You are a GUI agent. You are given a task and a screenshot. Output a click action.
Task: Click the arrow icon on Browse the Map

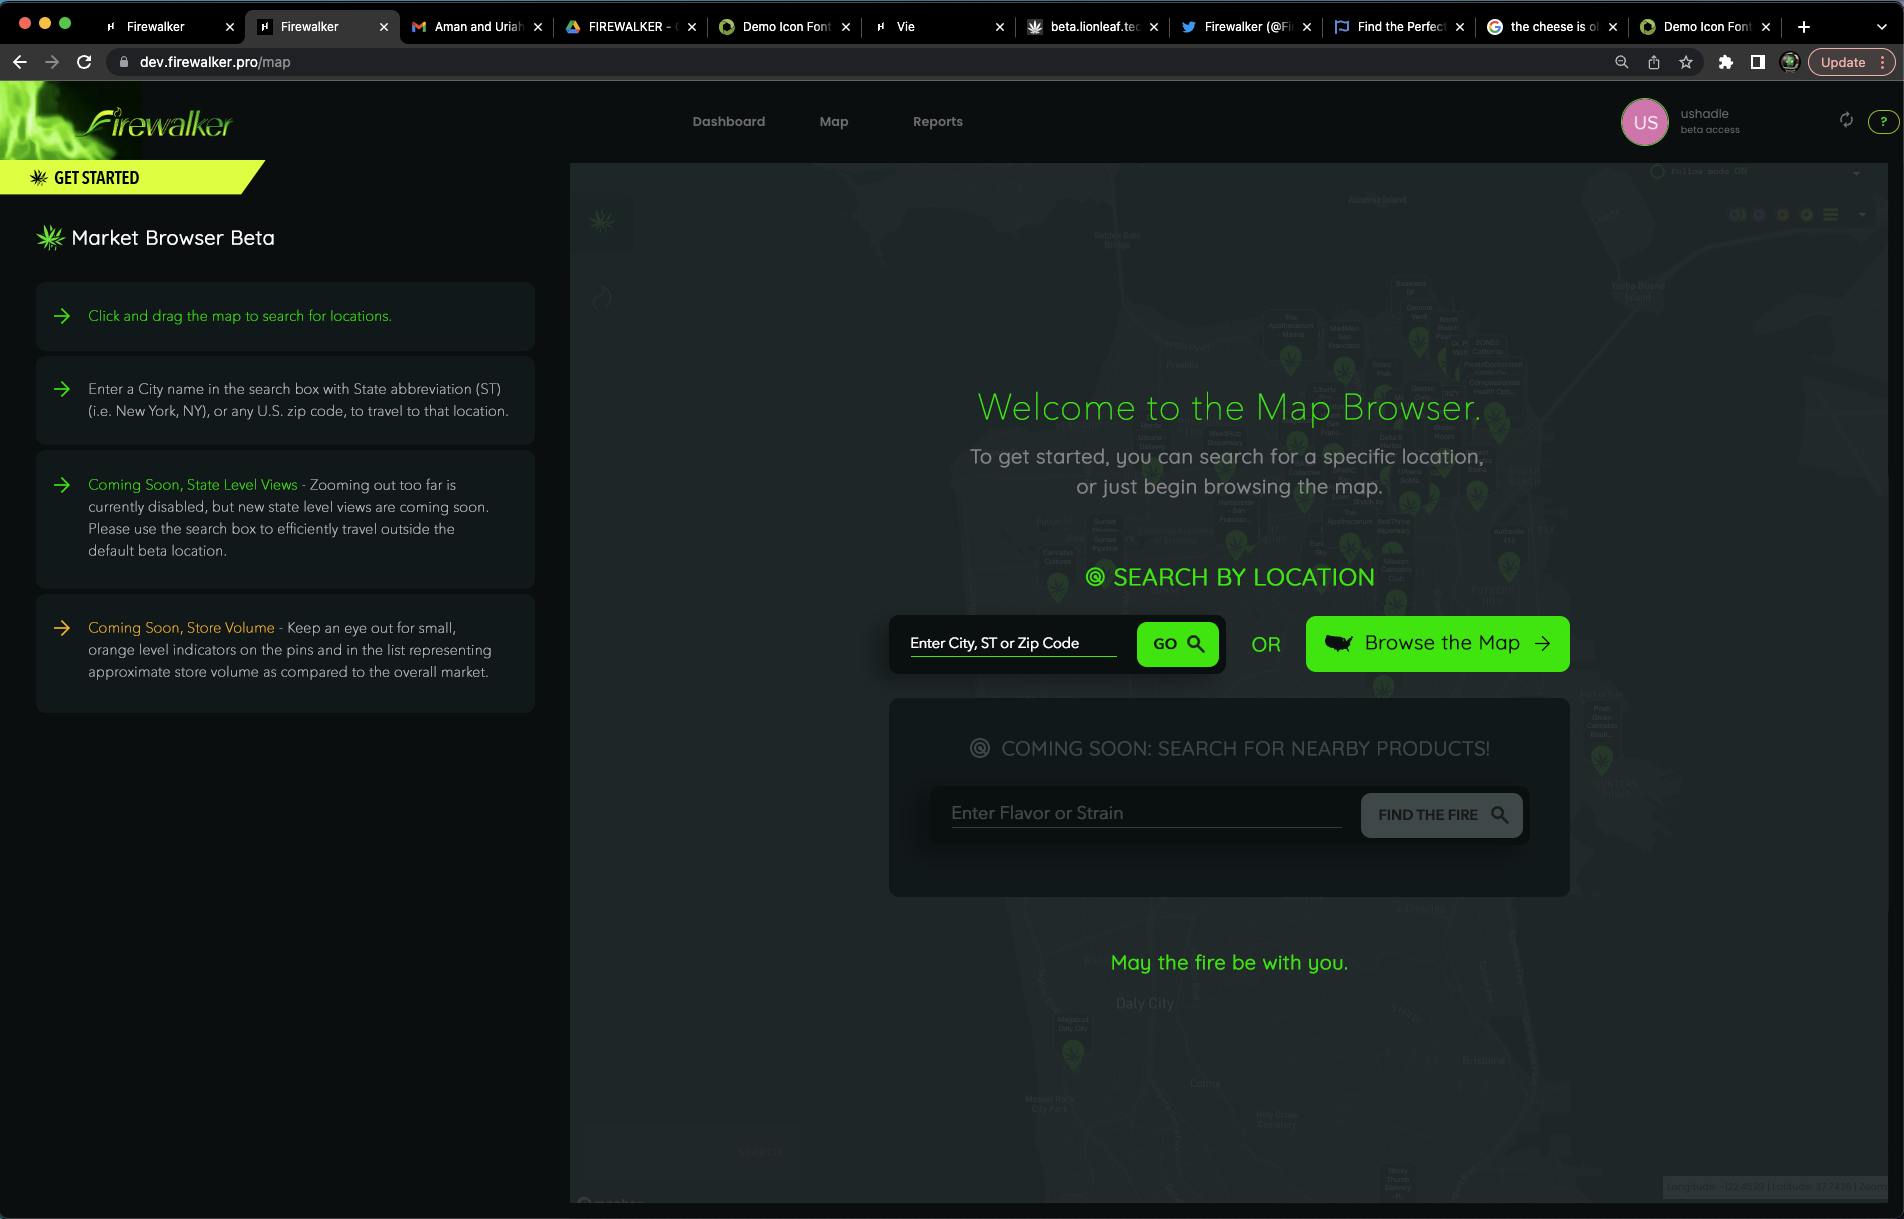[1543, 643]
